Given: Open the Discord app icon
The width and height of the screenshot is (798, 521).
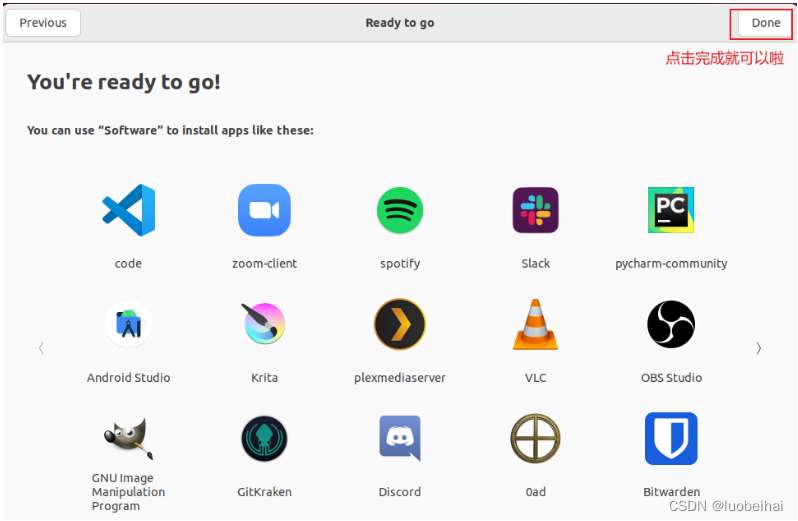Looking at the screenshot, I should 400,438.
